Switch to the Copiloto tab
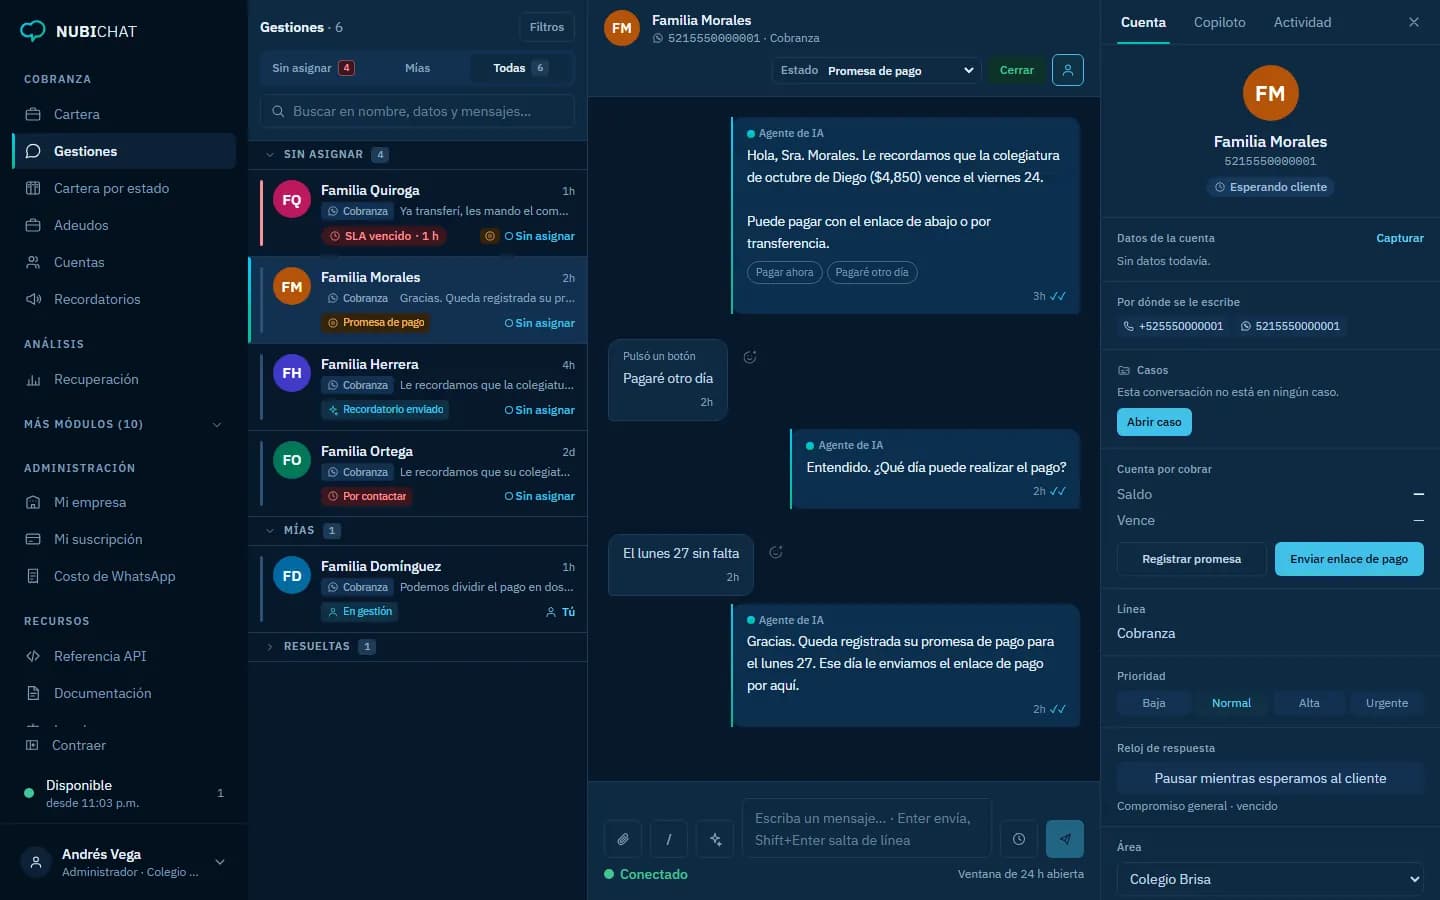 [1219, 22]
